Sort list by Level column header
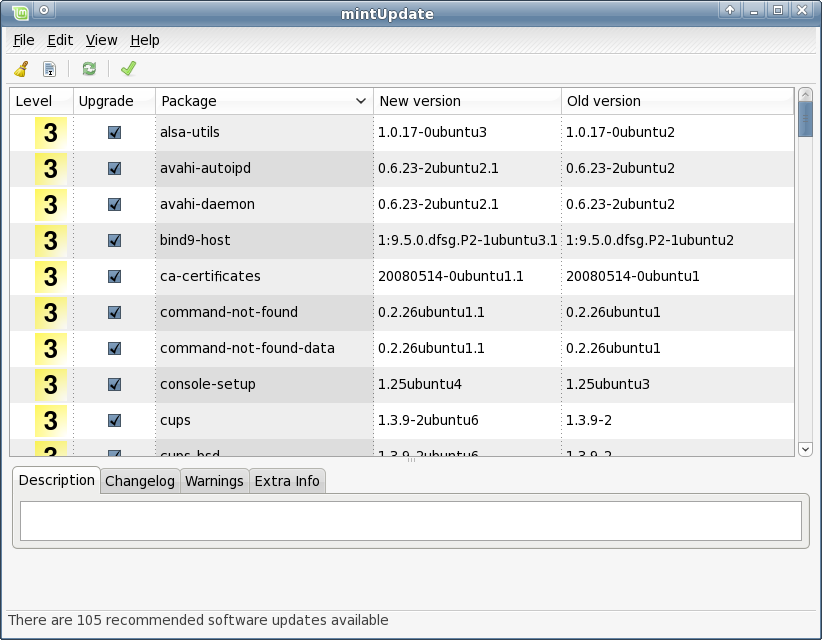The width and height of the screenshot is (822, 640). (41, 101)
